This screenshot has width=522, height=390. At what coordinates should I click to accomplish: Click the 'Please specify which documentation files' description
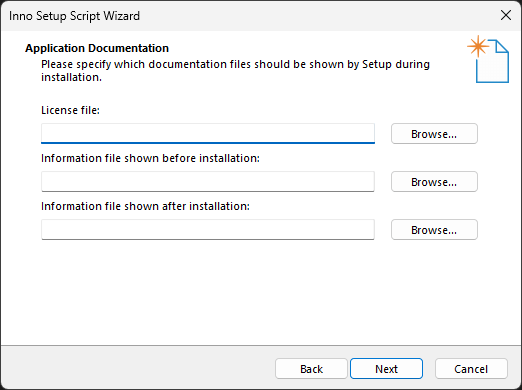point(235,70)
